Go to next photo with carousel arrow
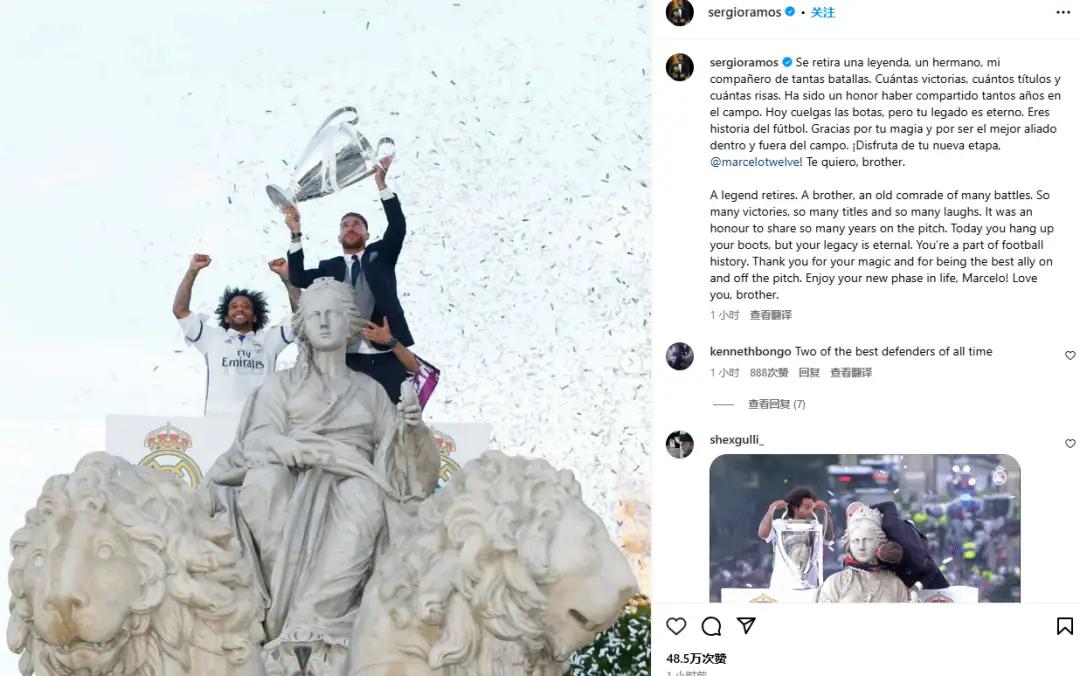 (x=629, y=362)
